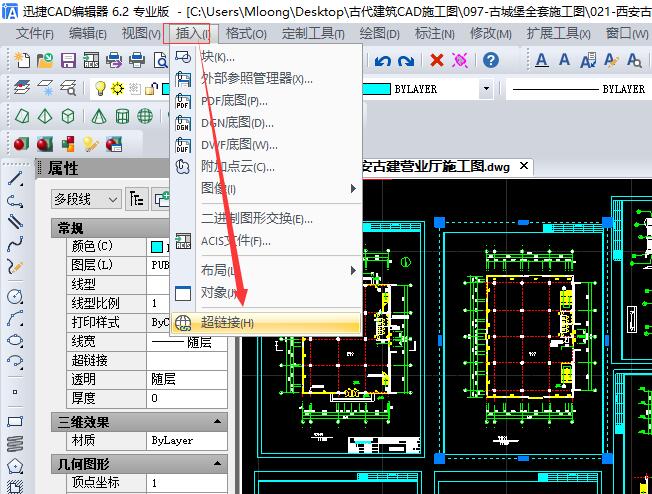652x494 pixels.
Task: Open Help with the blue question mark
Action: pos(491,60)
